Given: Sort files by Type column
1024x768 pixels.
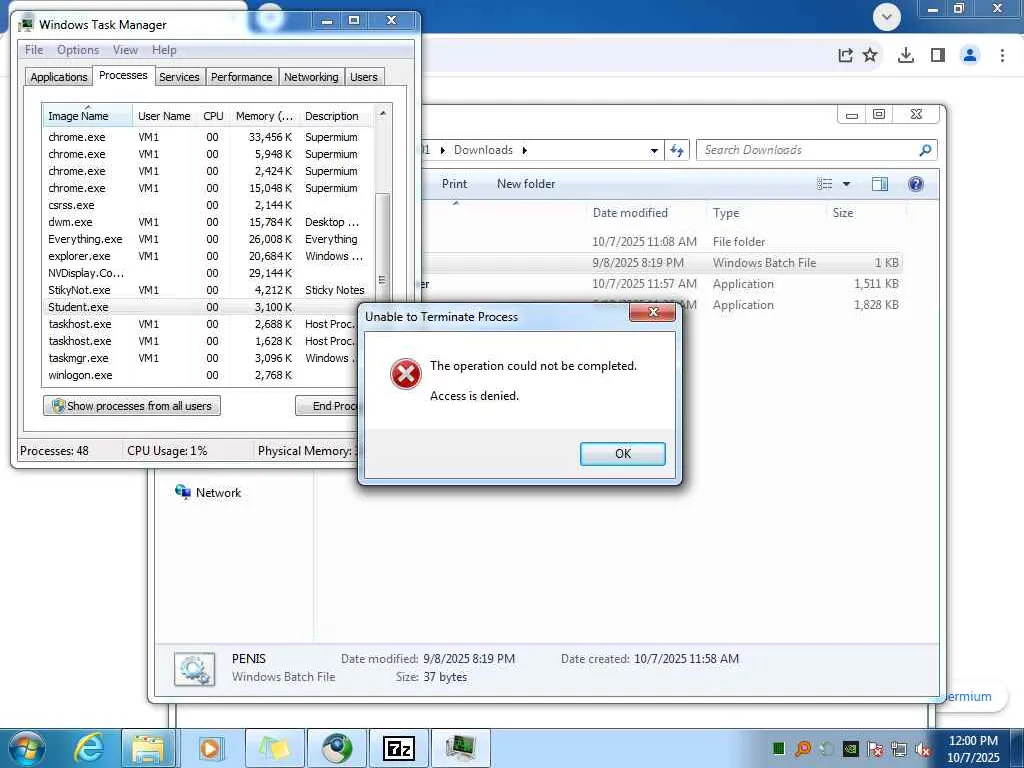Looking at the screenshot, I should tap(766, 213).
